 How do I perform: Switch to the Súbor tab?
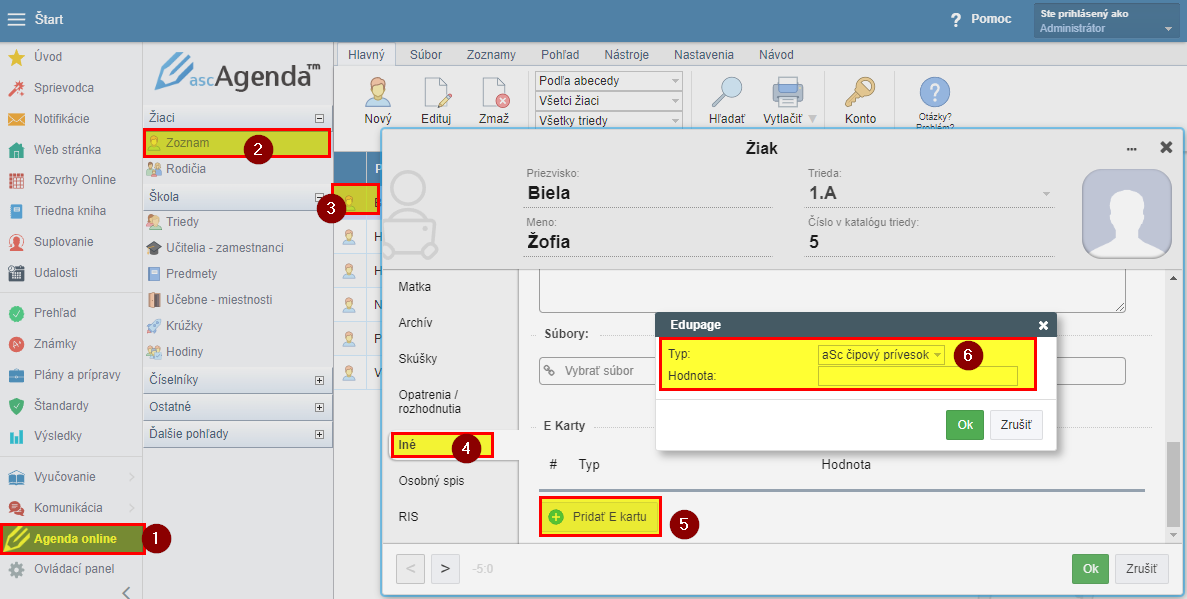click(x=426, y=55)
